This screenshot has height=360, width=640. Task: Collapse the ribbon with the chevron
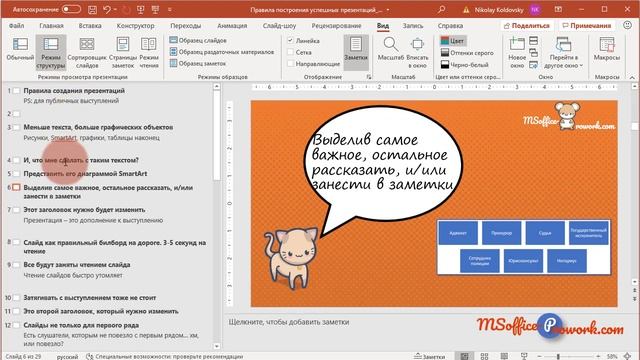(632, 77)
